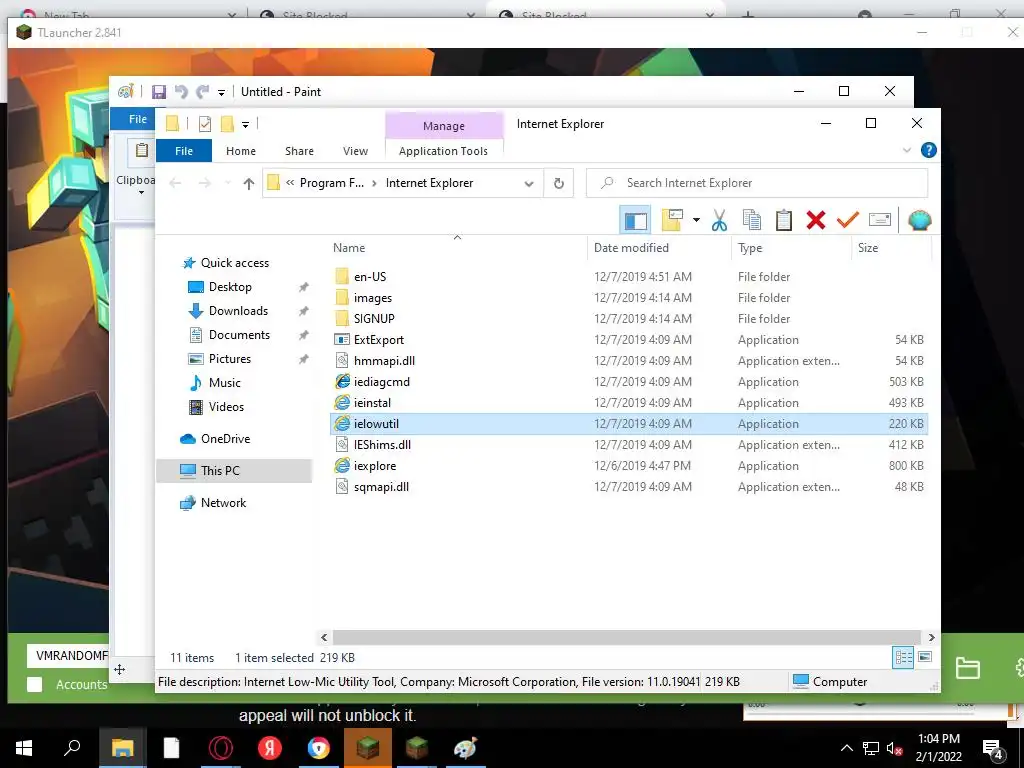
Task: Open the Application Tools tab
Action: click(443, 151)
